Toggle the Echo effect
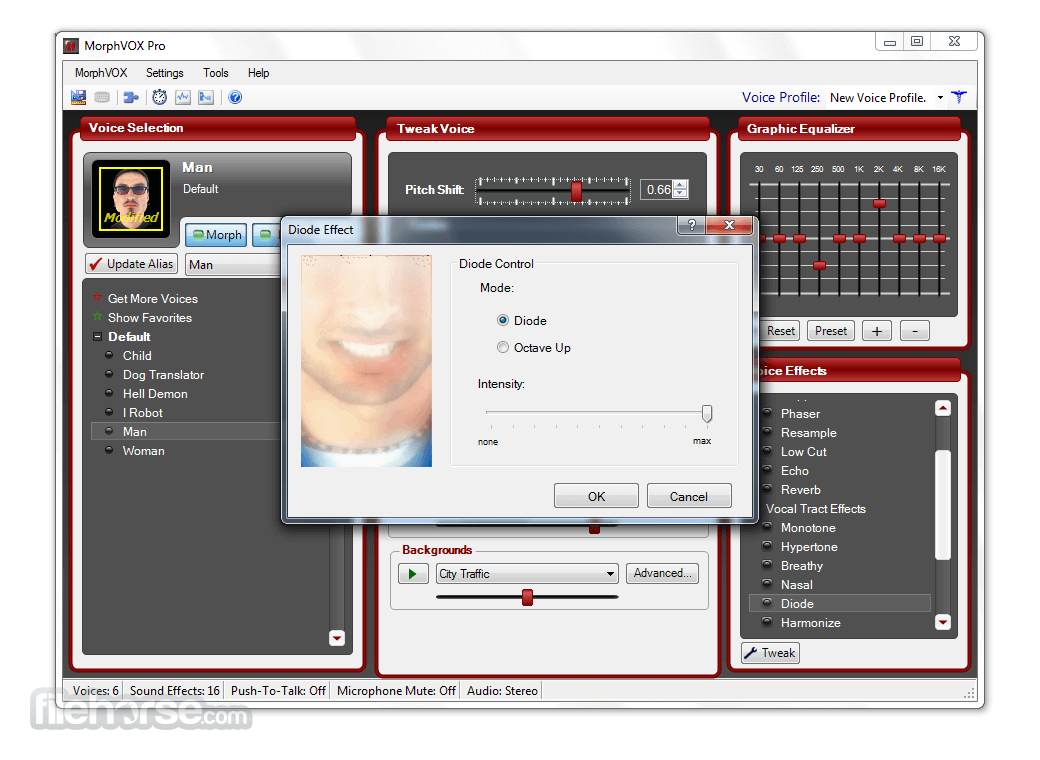Screen dimensions: 1040x760 coord(767,470)
